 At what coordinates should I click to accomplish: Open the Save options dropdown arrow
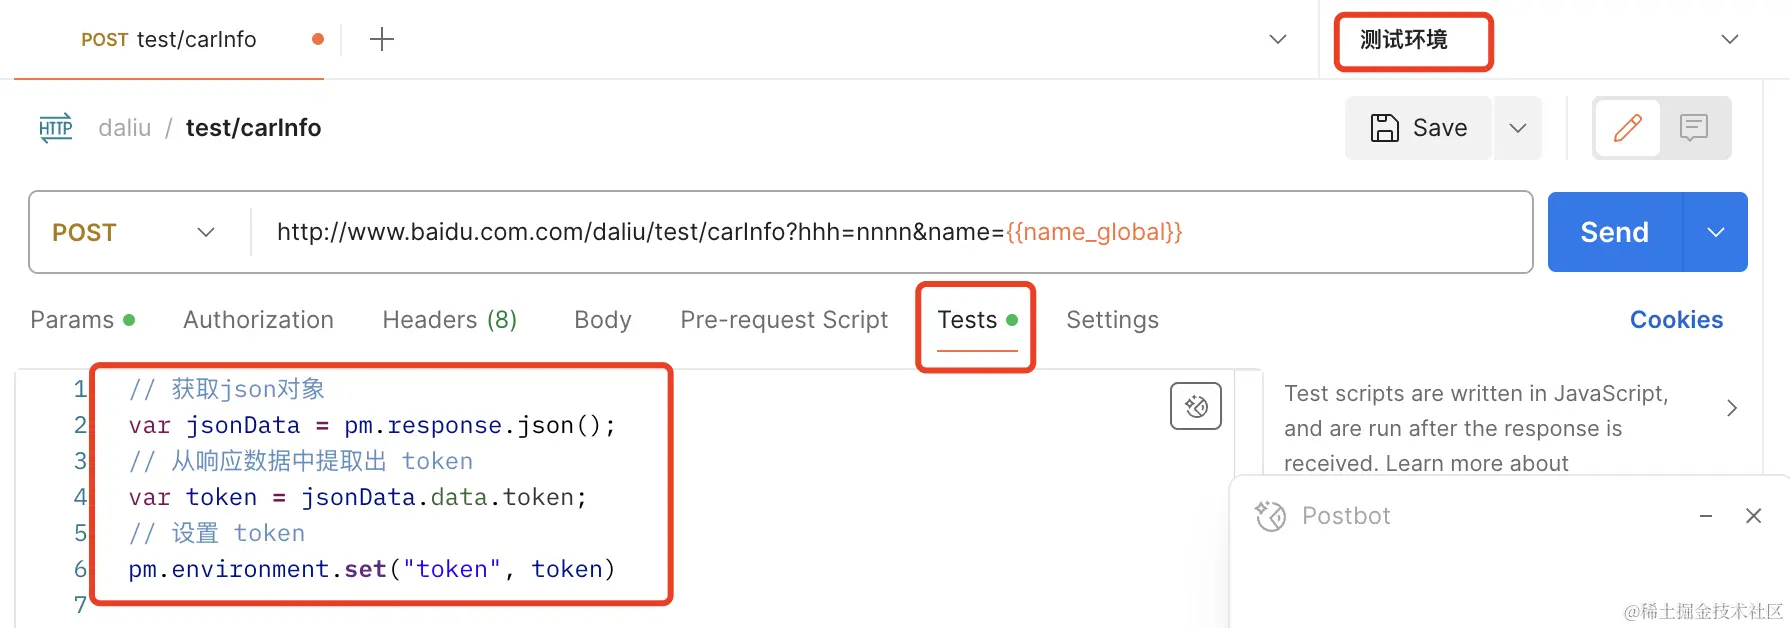[x=1518, y=128]
